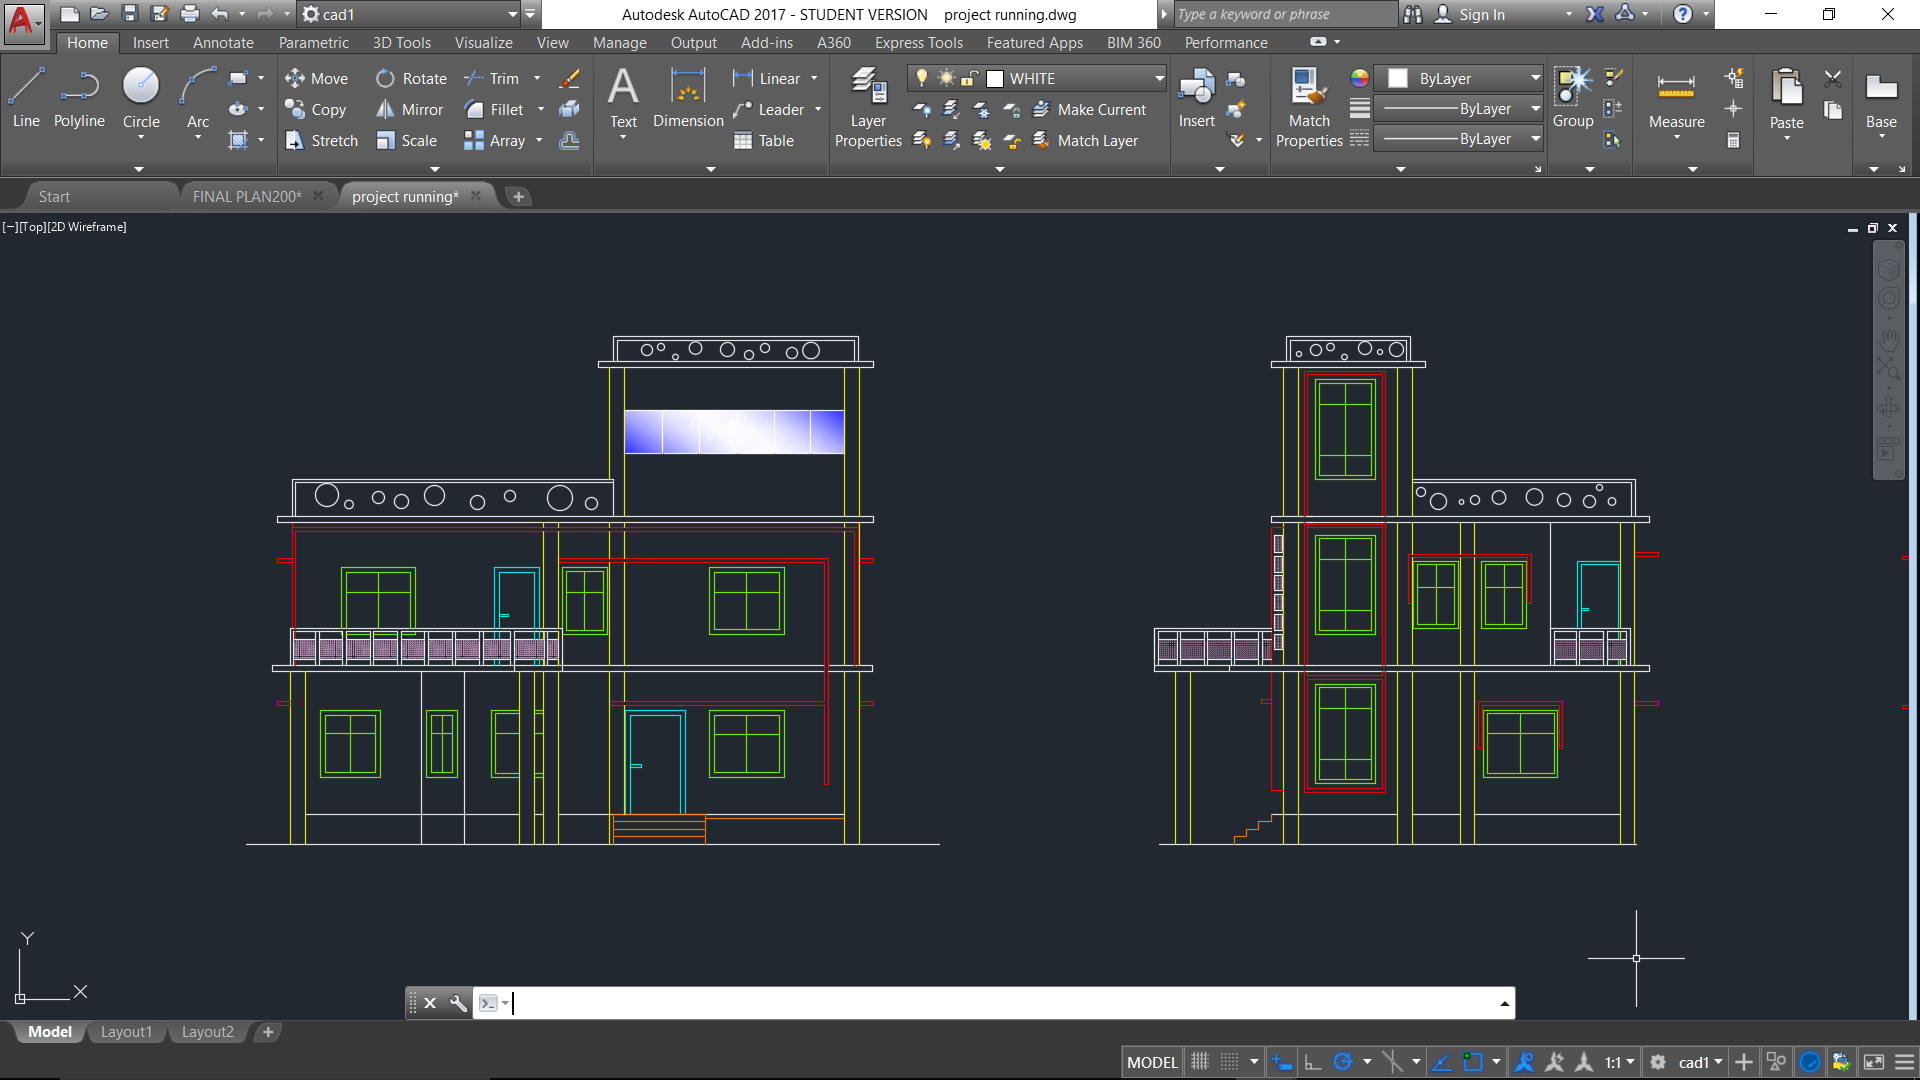This screenshot has width=1920, height=1080.
Task: Toggle ortho mode in status bar
Action: (x=1313, y=1062)
